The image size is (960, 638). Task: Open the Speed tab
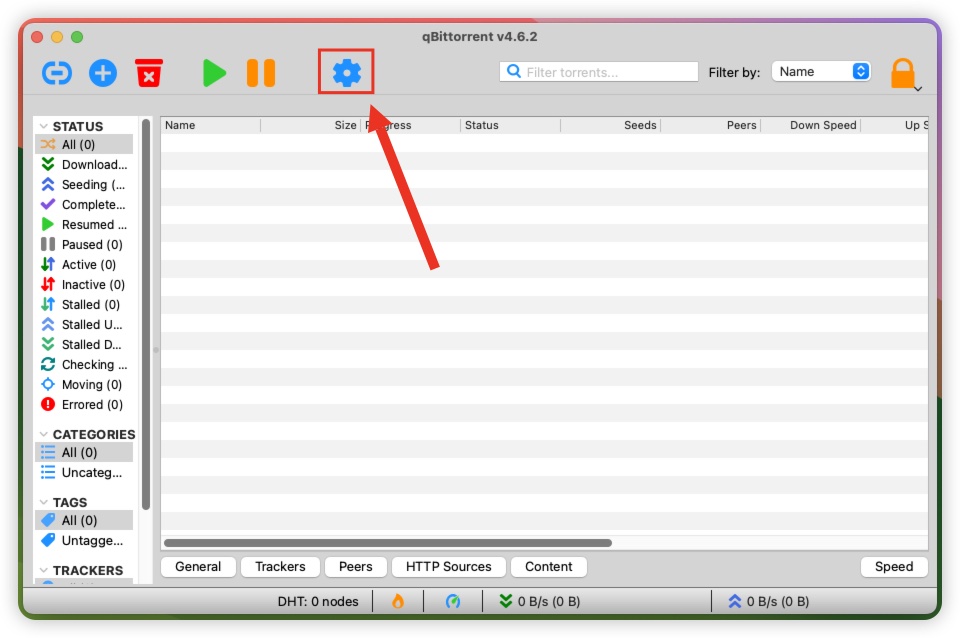point(894,566)
